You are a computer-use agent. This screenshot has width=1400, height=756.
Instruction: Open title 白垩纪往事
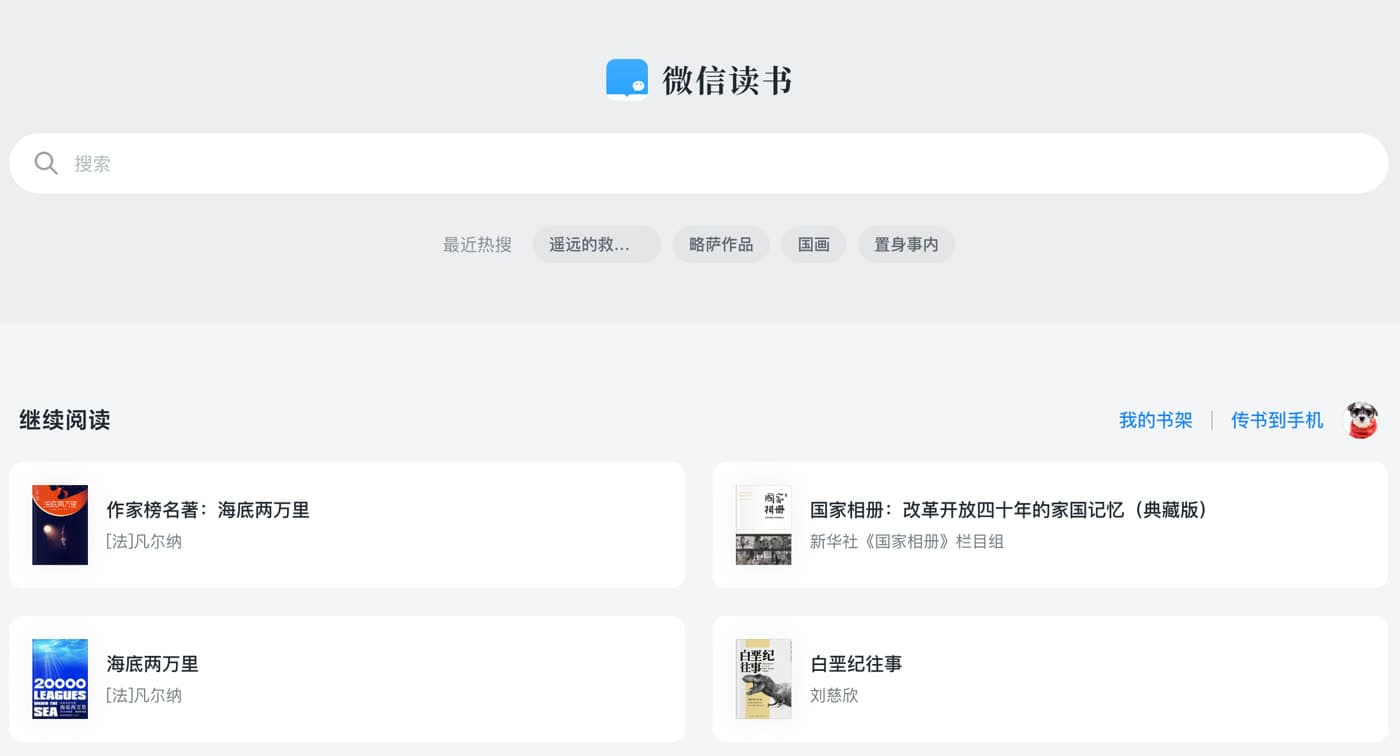coord(856,664)
